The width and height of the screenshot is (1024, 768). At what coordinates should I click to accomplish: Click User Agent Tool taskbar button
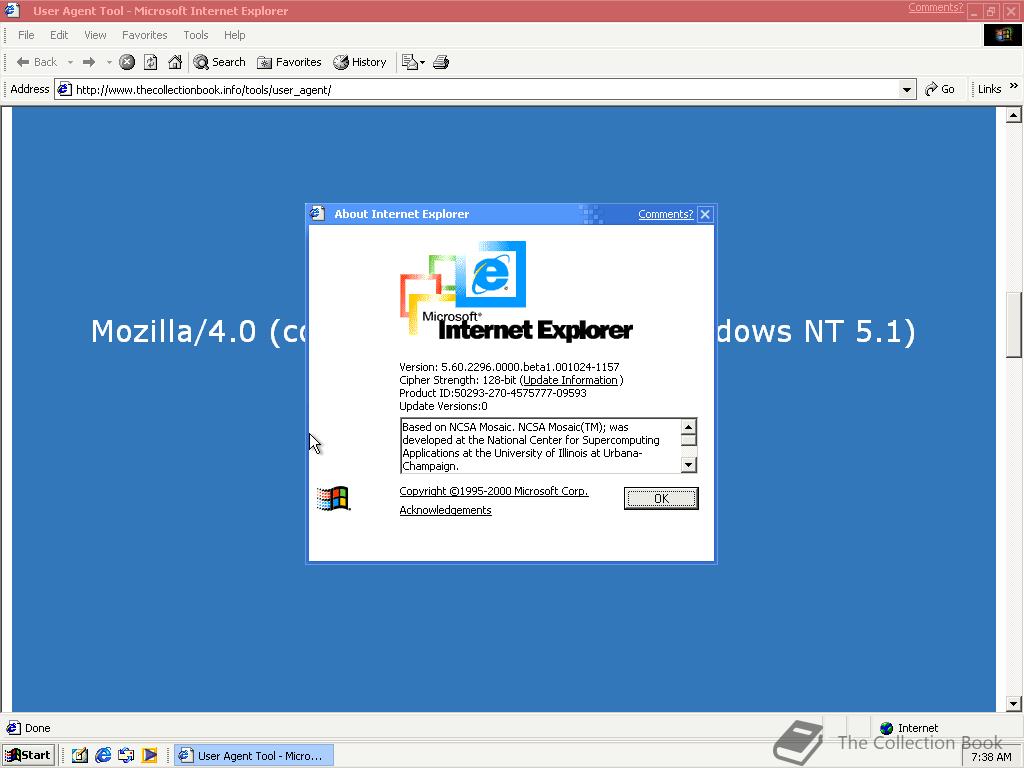(254, 756)
